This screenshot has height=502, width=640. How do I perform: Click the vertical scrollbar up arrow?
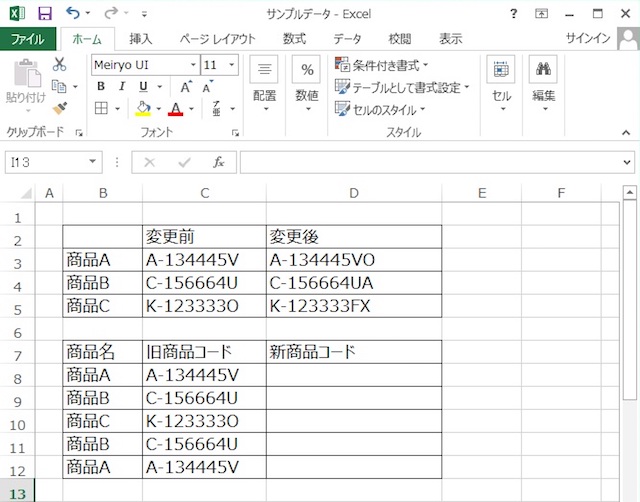click(x=629, y=192)
